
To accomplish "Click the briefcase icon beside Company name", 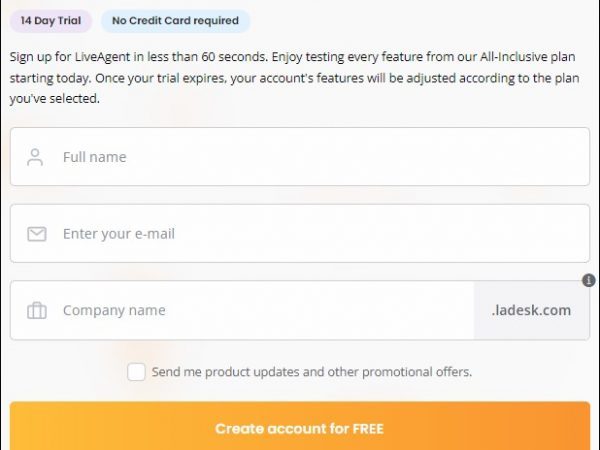I will coord(37,310).
